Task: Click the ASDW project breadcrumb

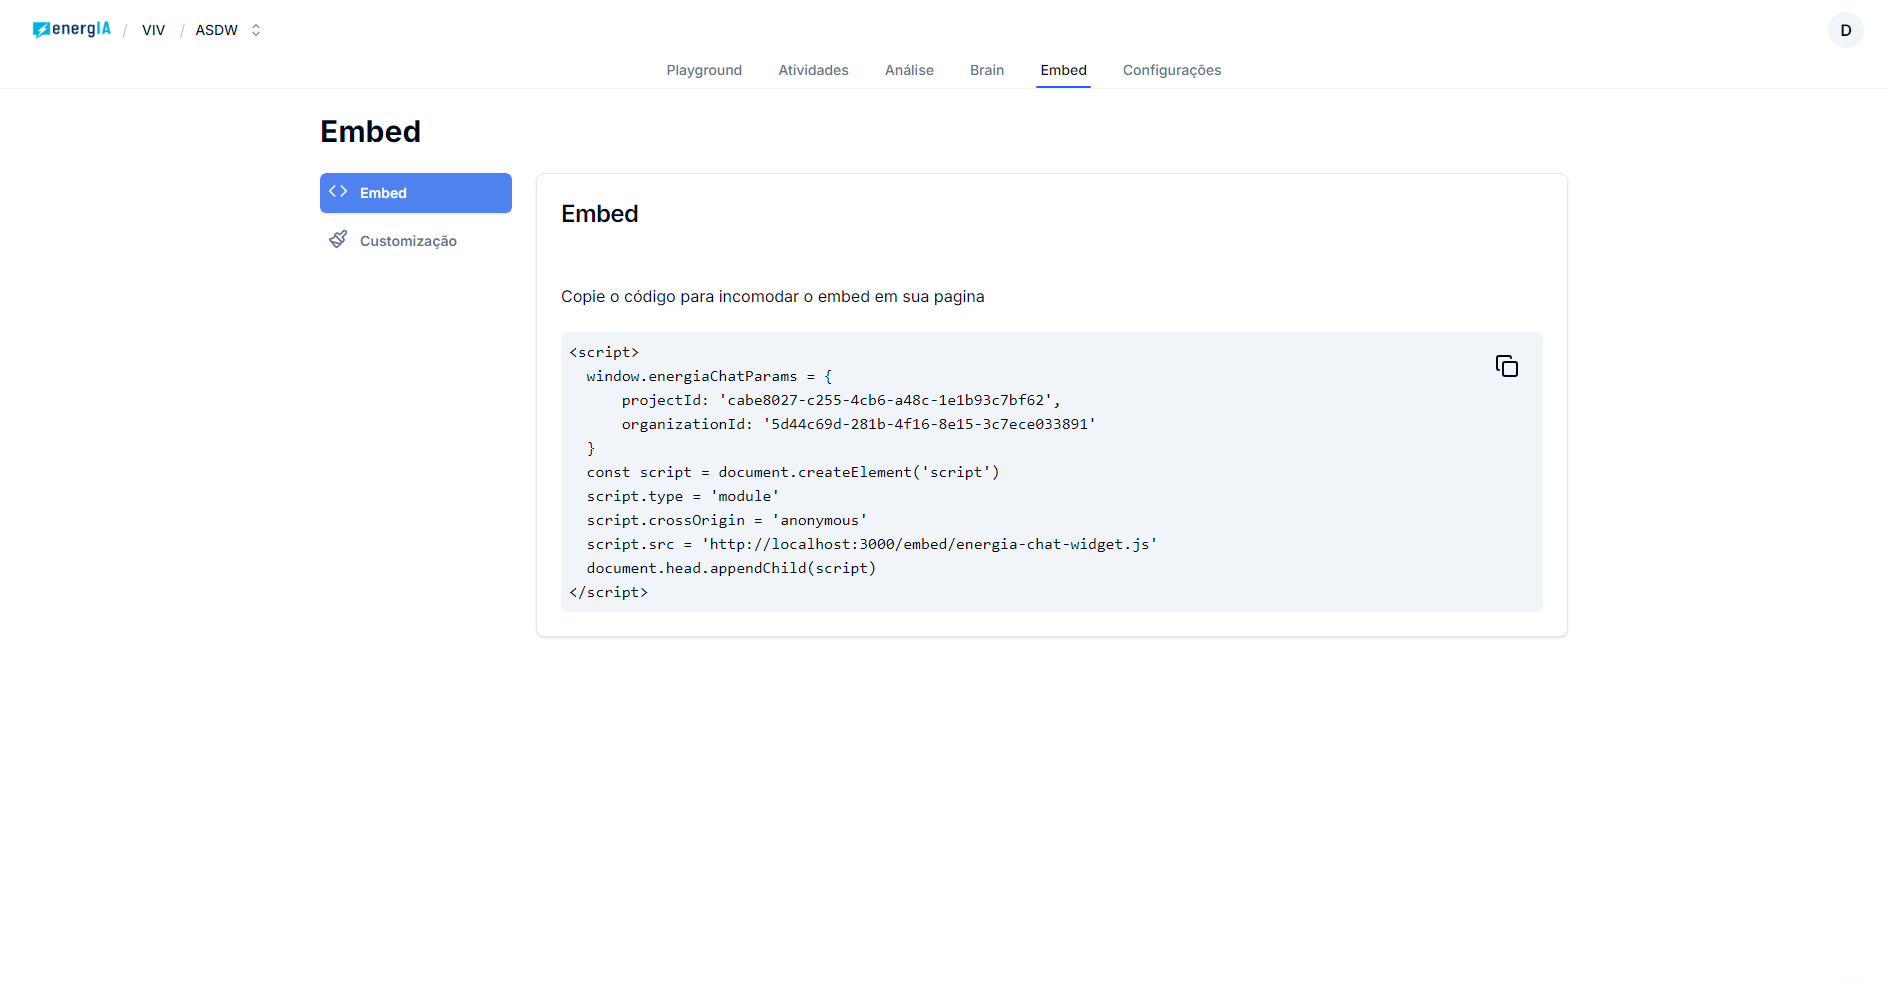Action: click(217, 30)
